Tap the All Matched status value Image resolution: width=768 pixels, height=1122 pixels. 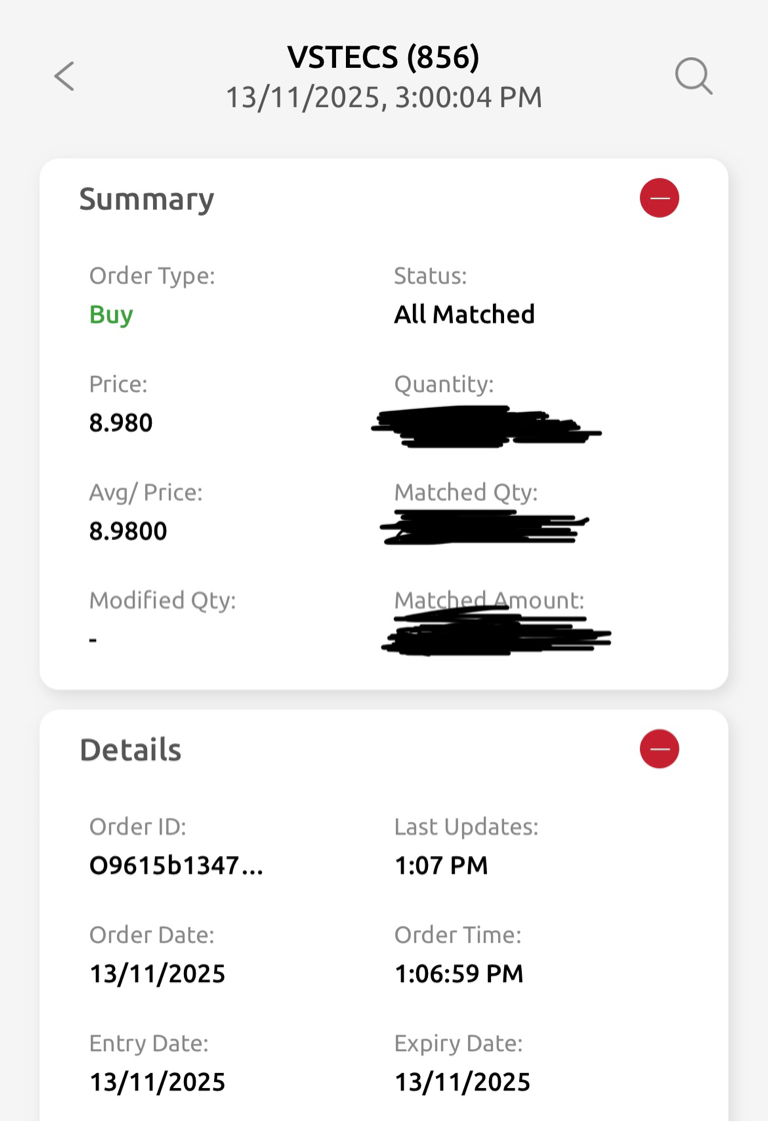(464, 315)
